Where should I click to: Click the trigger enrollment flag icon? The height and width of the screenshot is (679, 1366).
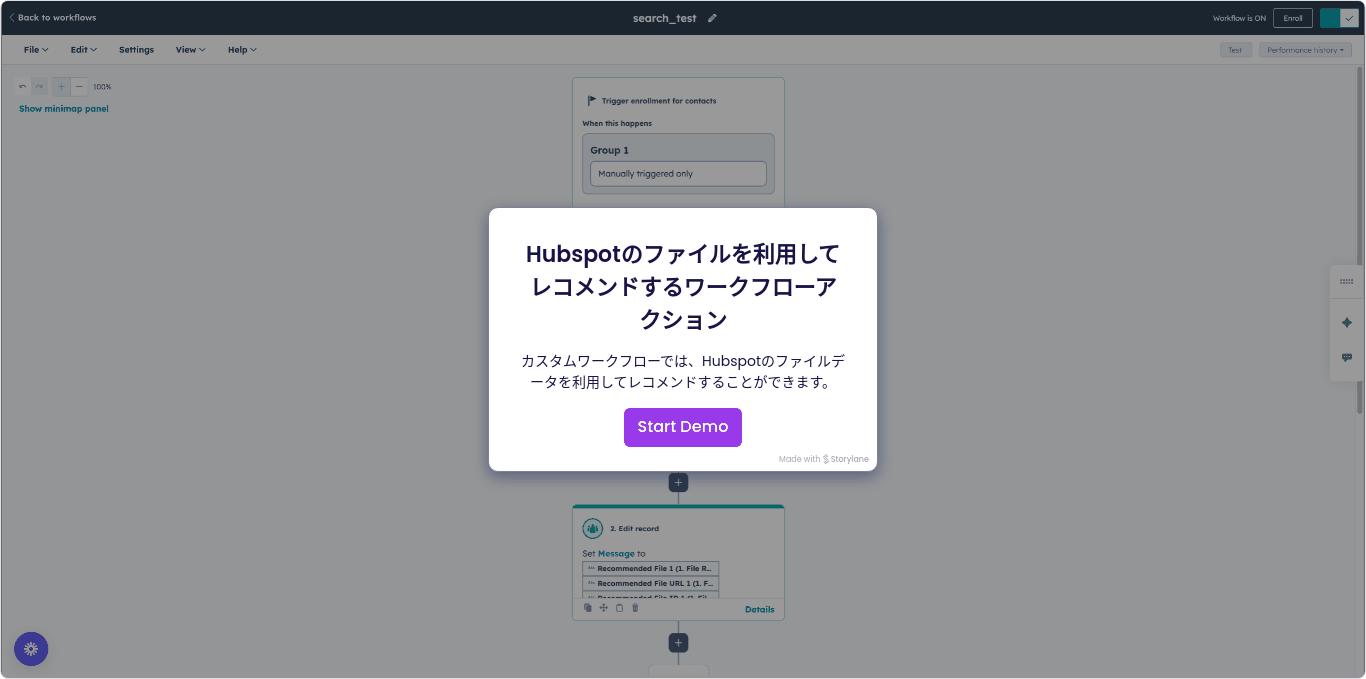tap(592, 101)
